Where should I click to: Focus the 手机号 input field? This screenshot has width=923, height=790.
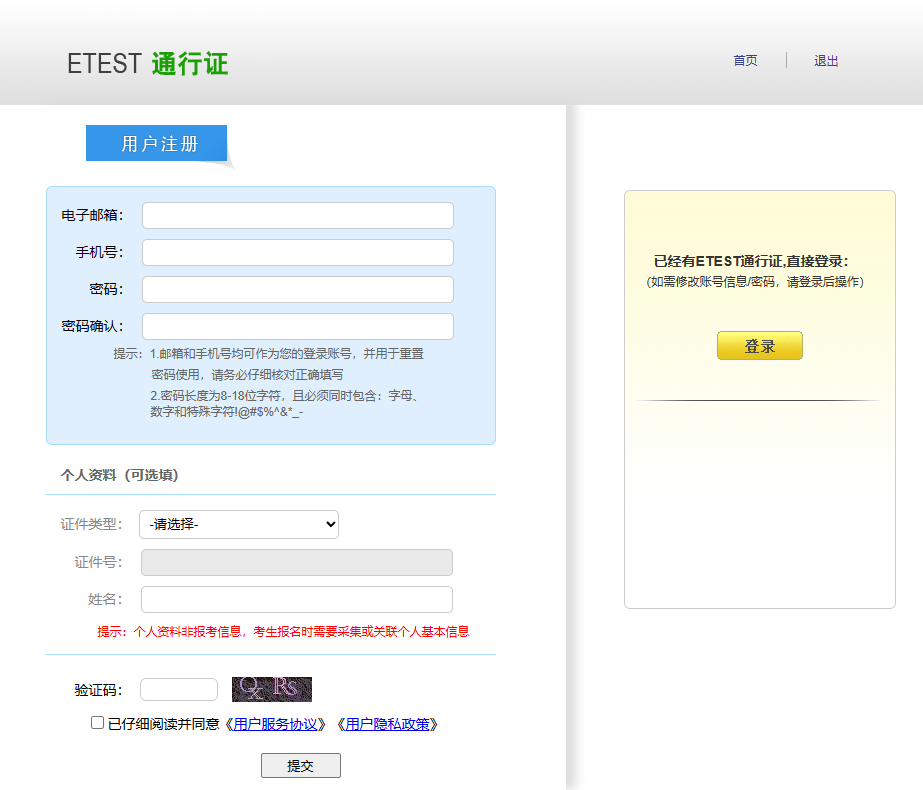[x=298, y=253]
